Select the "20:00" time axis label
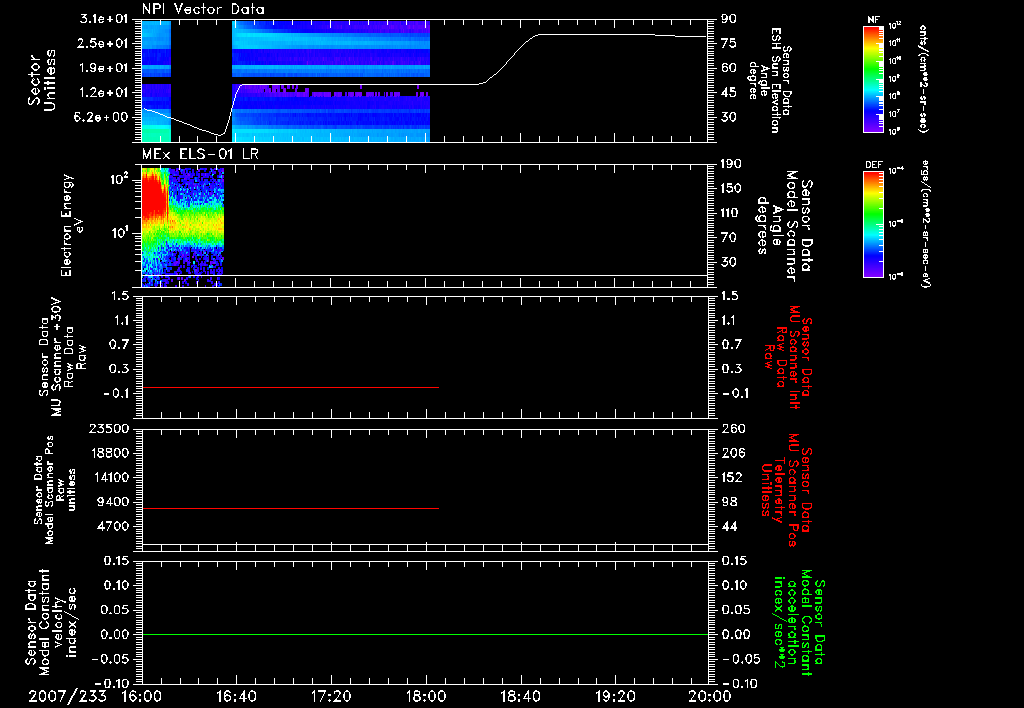The image size is (1024, 708). click(x=710, y=696)
